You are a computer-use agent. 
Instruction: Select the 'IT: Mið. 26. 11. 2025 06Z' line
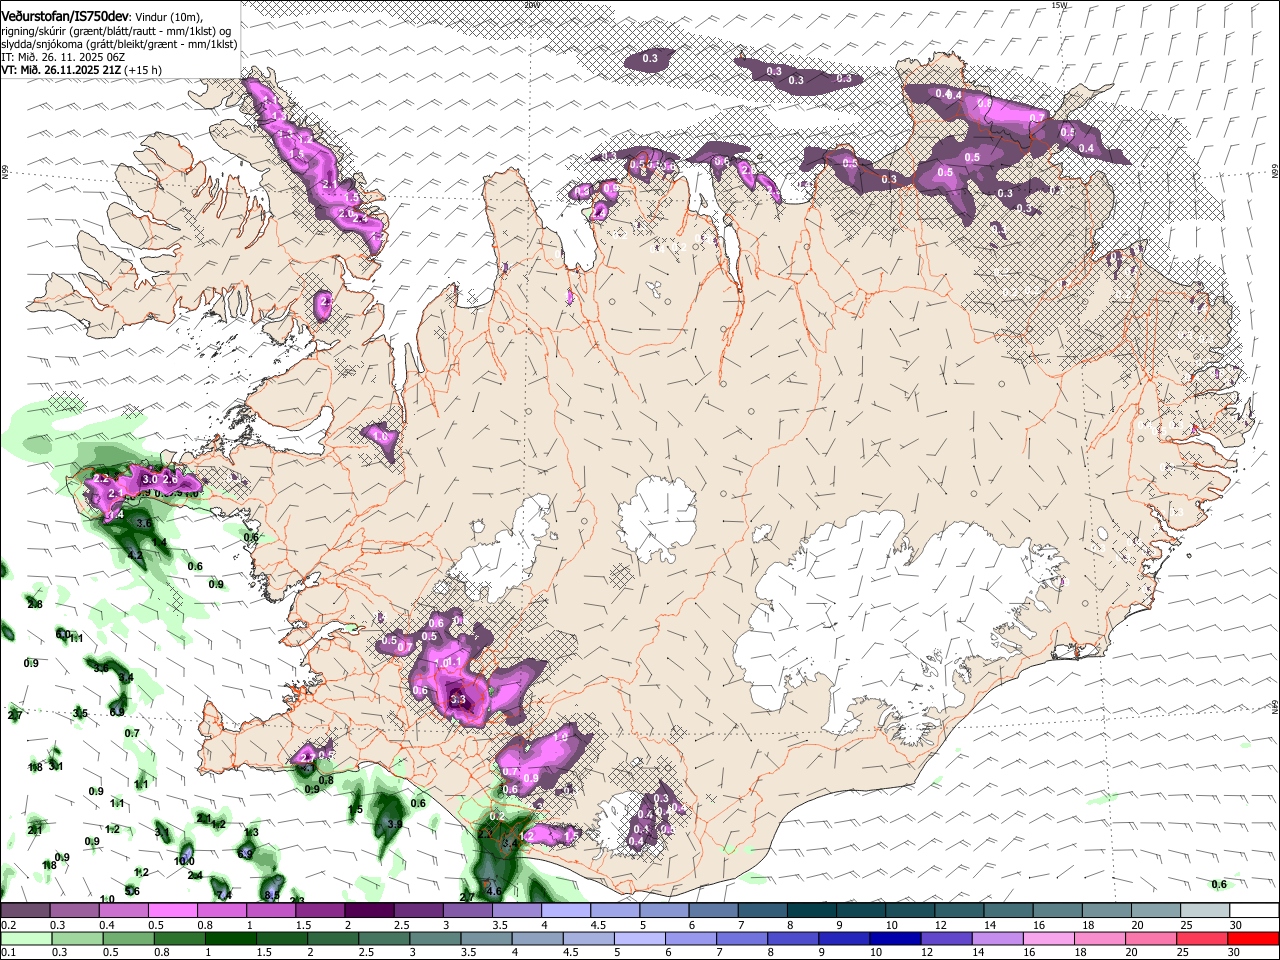(63, 57)
